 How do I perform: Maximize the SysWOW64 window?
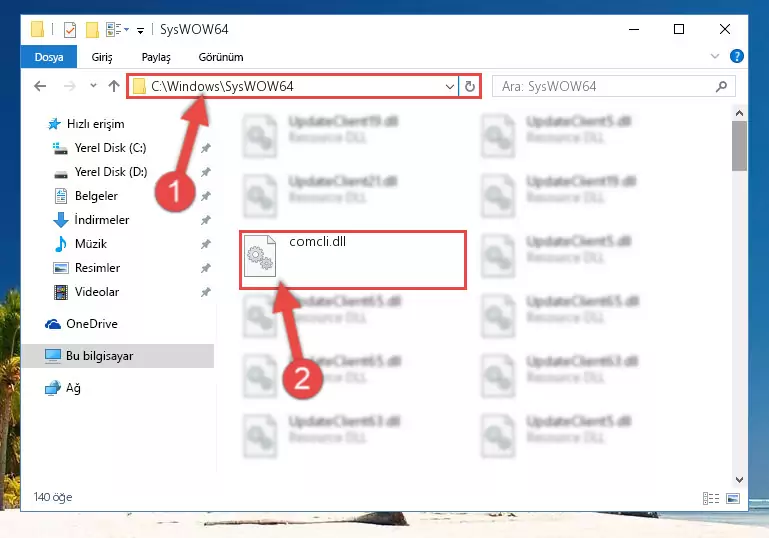pos(679,29)
